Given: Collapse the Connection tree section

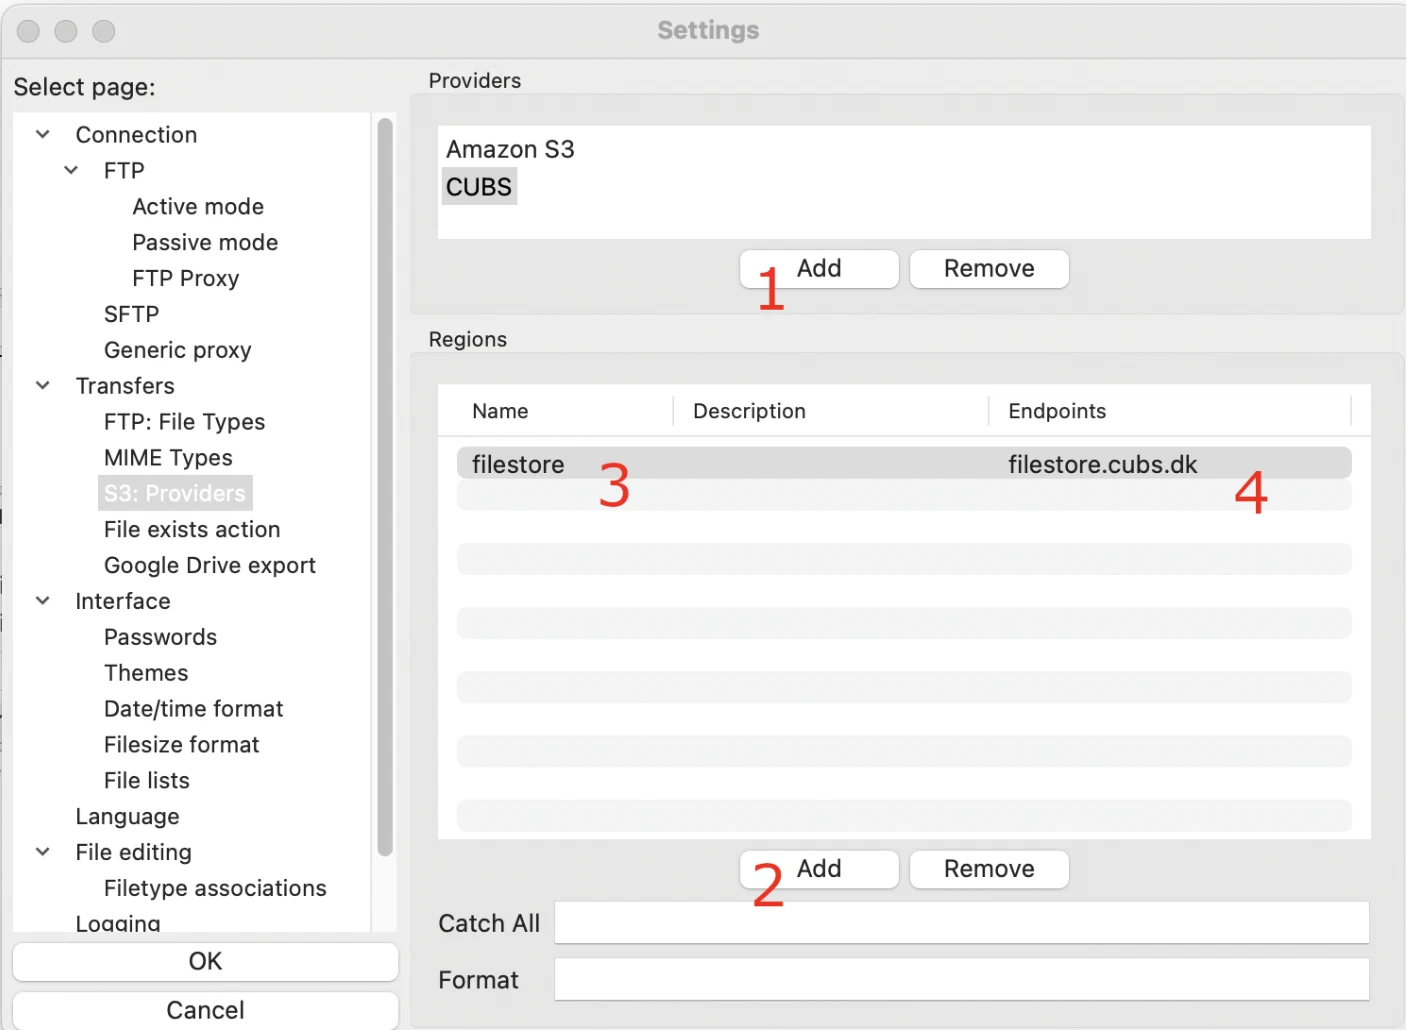Looking at the screenshot, I should (43, 134).
